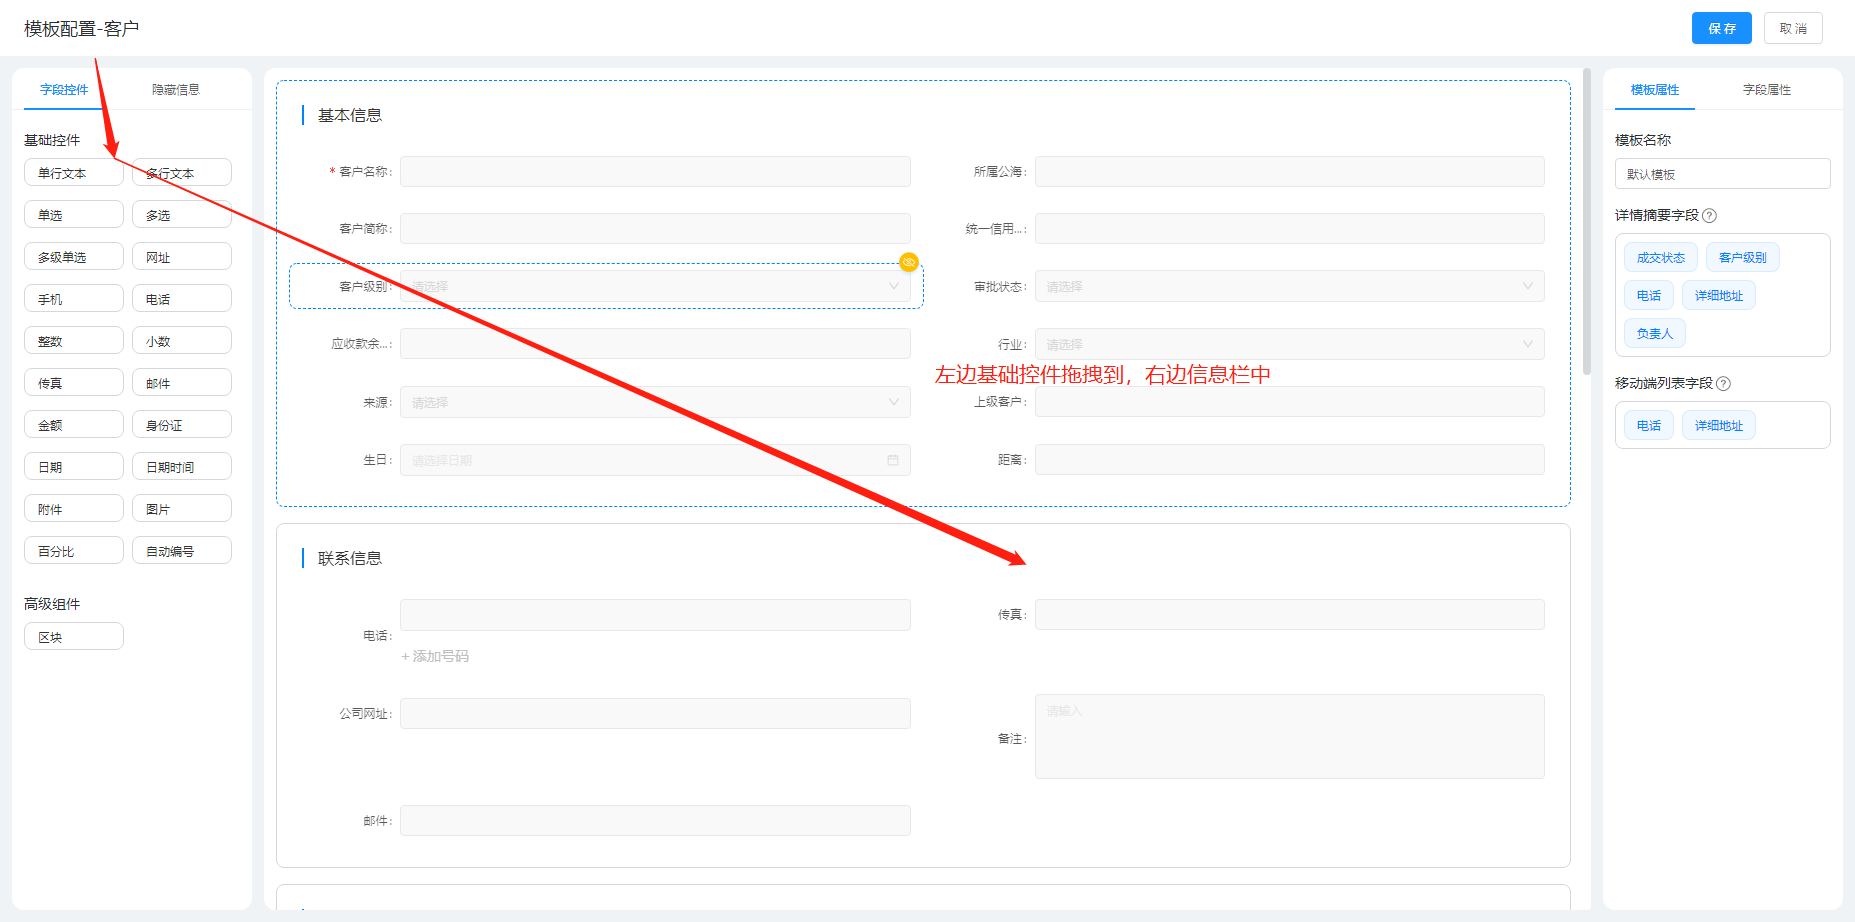1855x922 pixels.
Task: Click the 成交状态 summary tag
Action: pos(1660,257)
